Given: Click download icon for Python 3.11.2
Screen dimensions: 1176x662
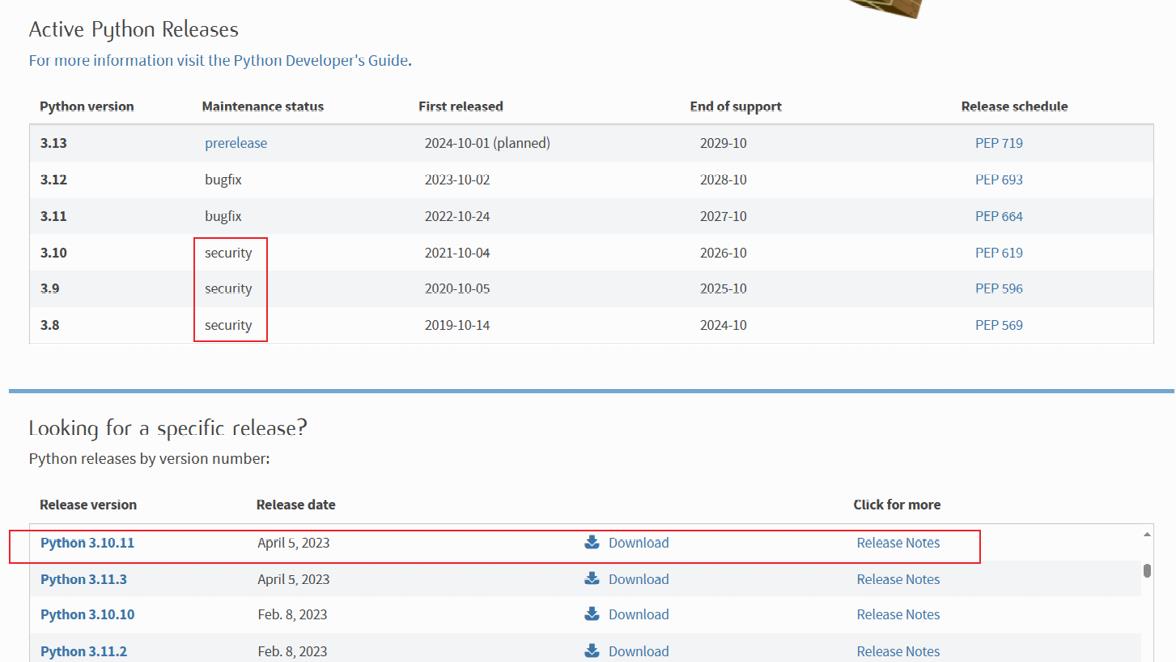Looking at the screenshot, I should [592, 651].
